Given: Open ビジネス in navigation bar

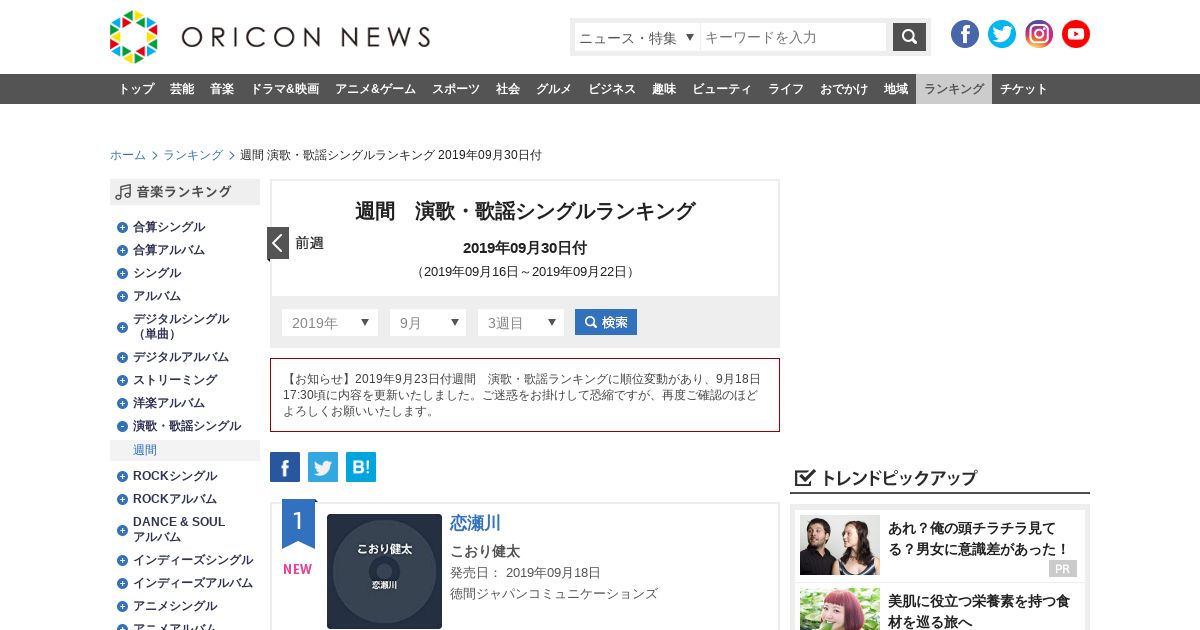Looking at the screenshot, I should coord(612,89).
